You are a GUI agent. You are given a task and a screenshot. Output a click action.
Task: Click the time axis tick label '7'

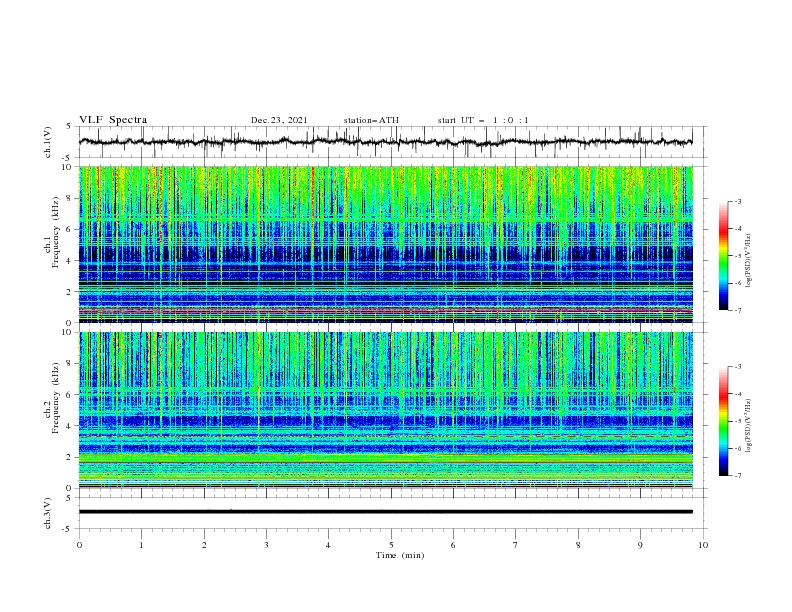pos(516,545)
